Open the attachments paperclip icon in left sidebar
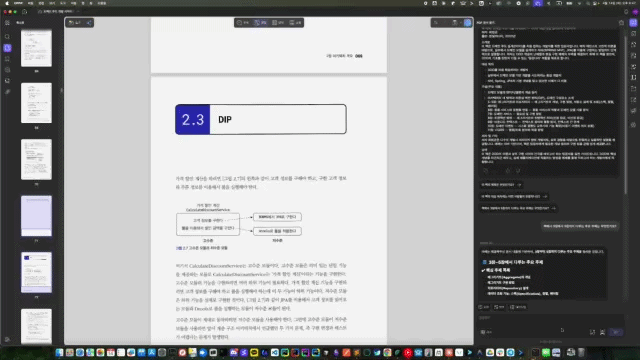This screenshot has height=360, width=640. tap(7, 92)
